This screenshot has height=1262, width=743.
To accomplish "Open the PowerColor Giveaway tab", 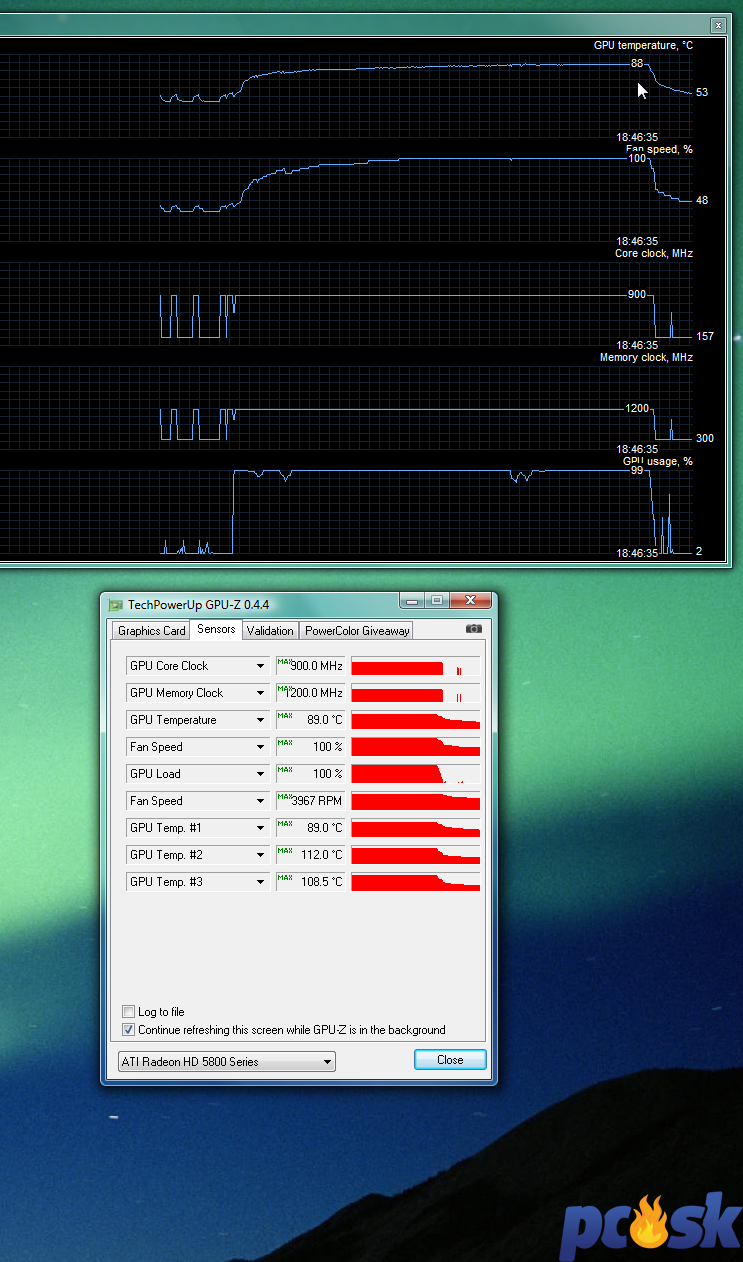I will (x=357, y=631).
